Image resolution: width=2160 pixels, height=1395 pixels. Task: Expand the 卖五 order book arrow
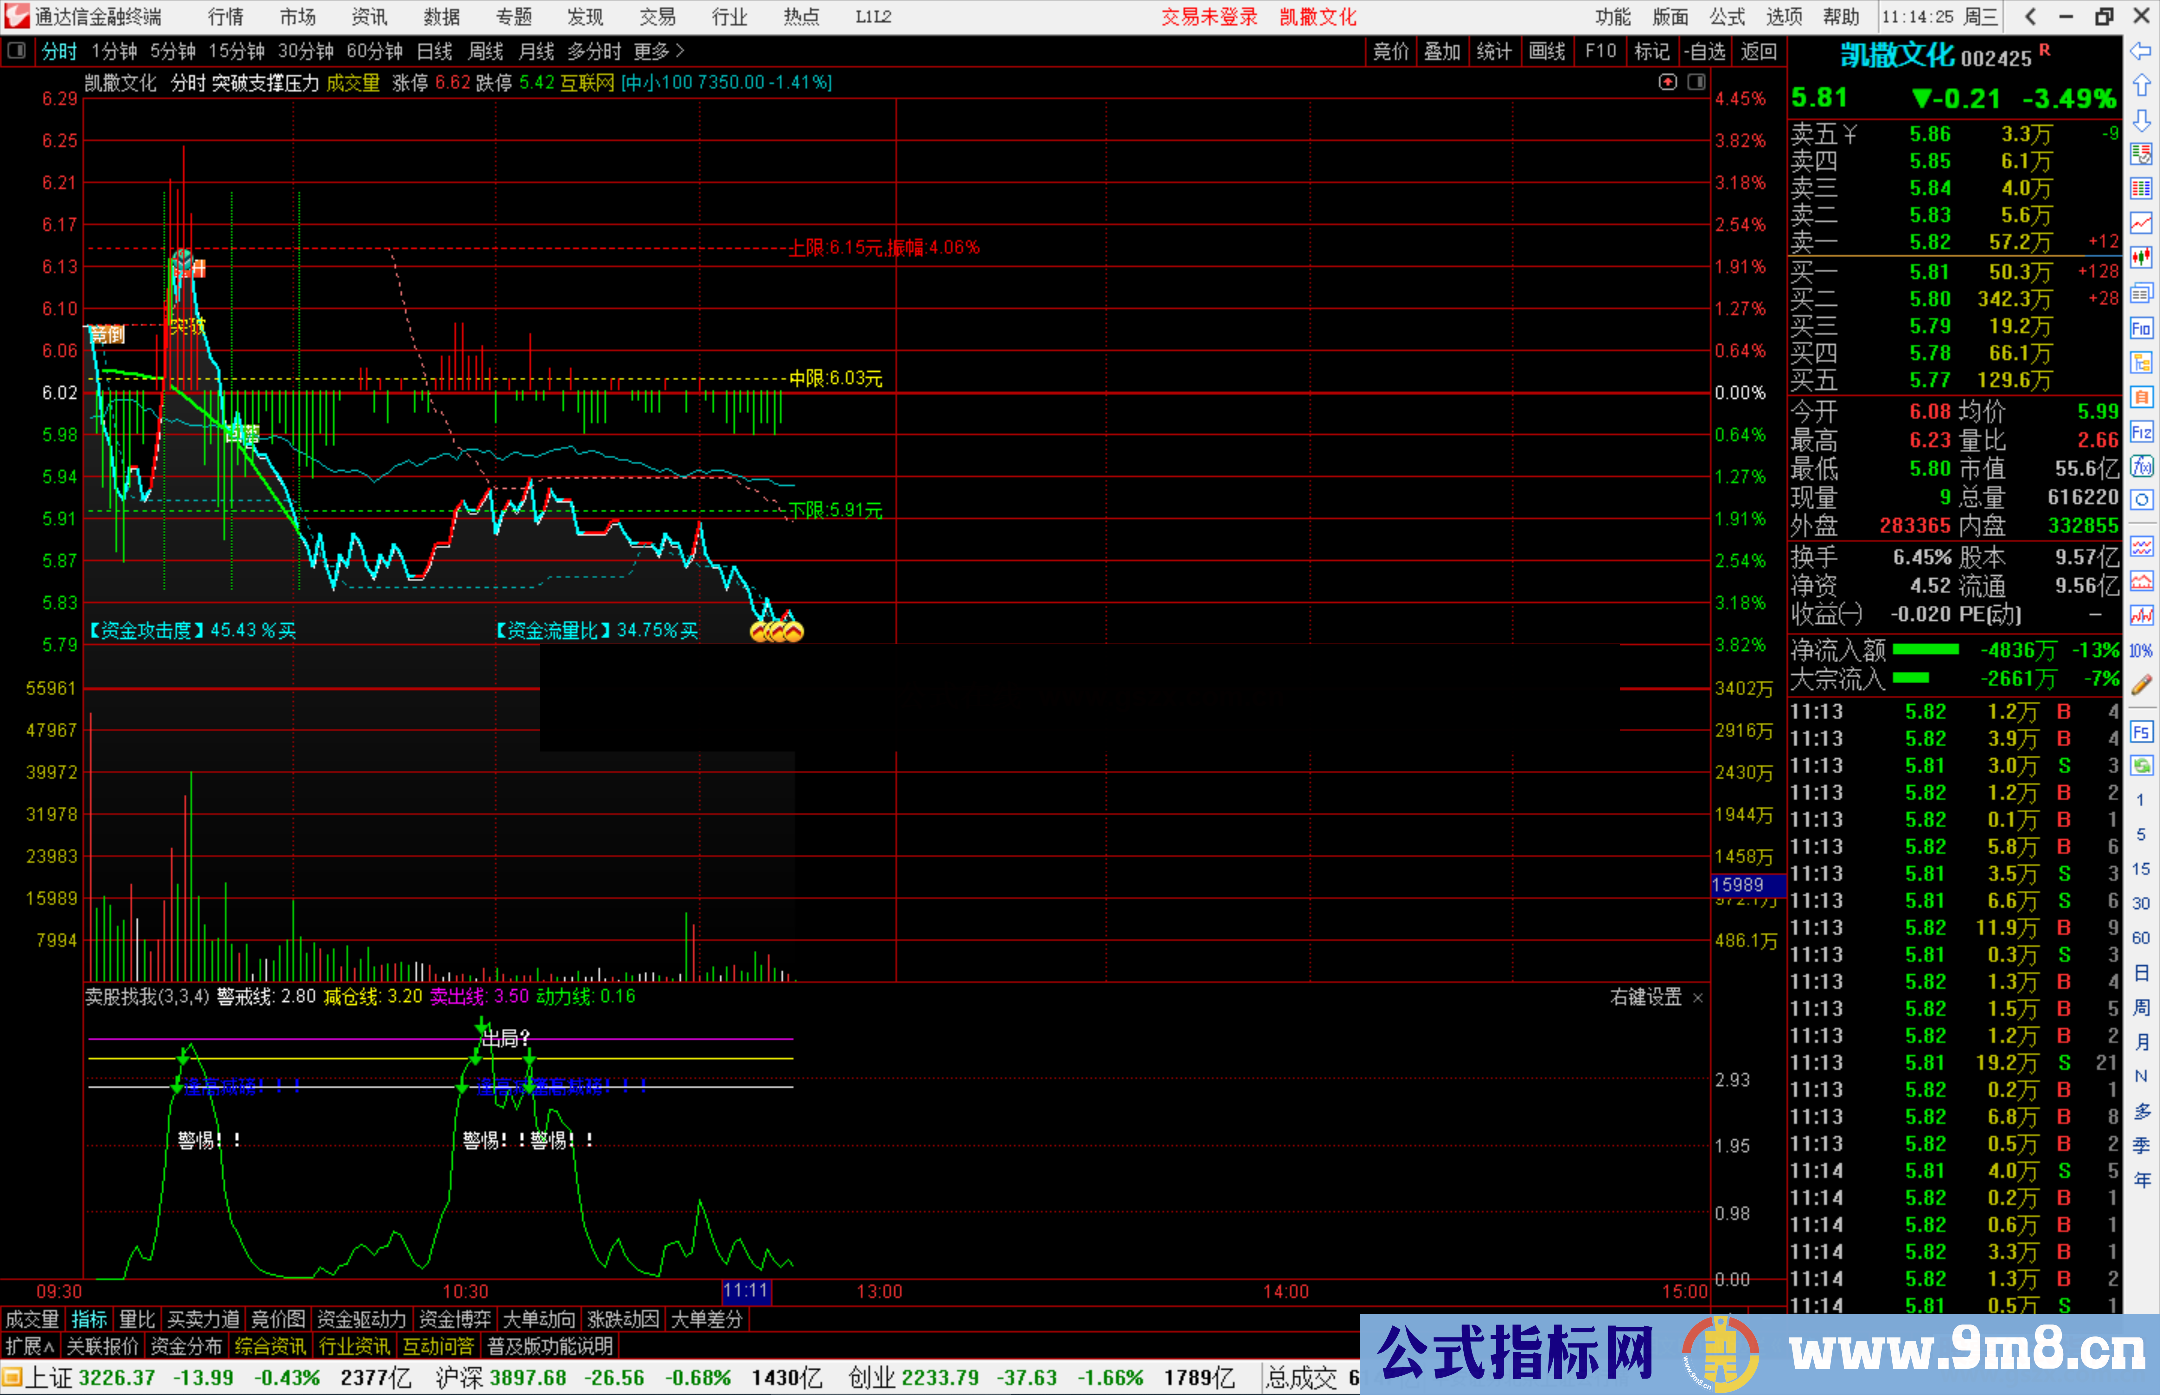(x=1850, y=134)
